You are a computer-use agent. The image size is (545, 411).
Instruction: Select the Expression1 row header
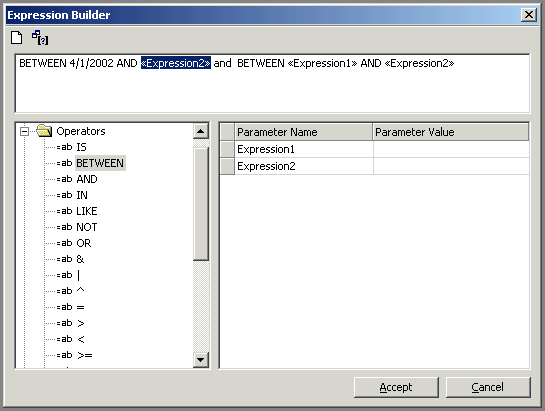pos(227,149)
